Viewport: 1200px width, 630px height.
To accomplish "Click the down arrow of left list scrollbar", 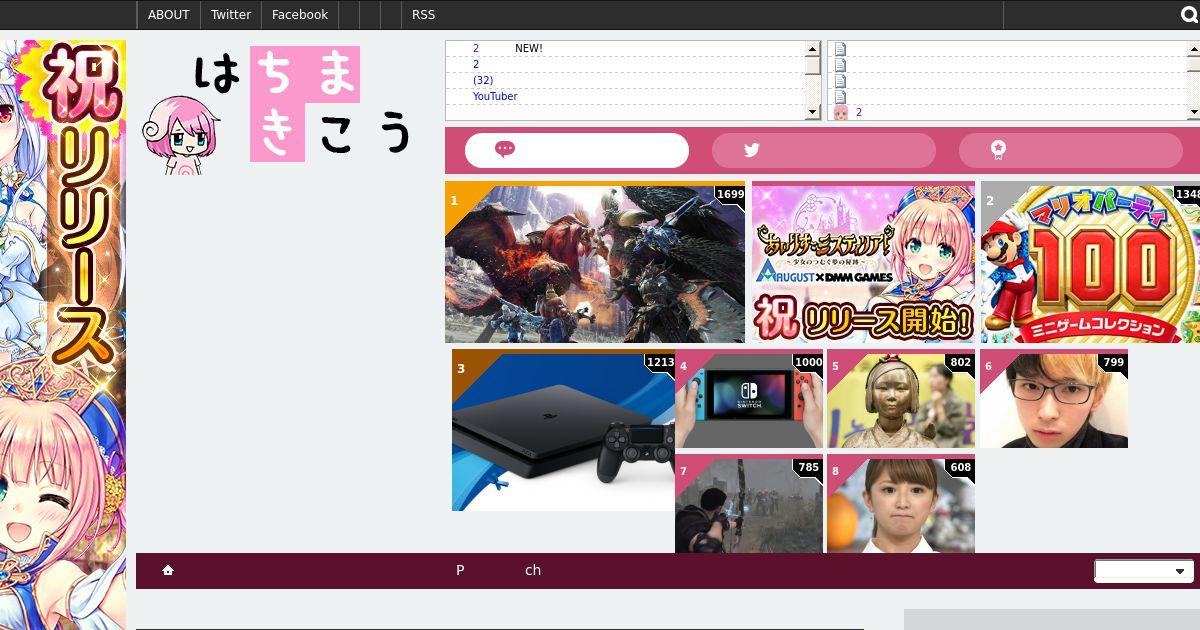I will pyautogui.click(x=813, y=112).
